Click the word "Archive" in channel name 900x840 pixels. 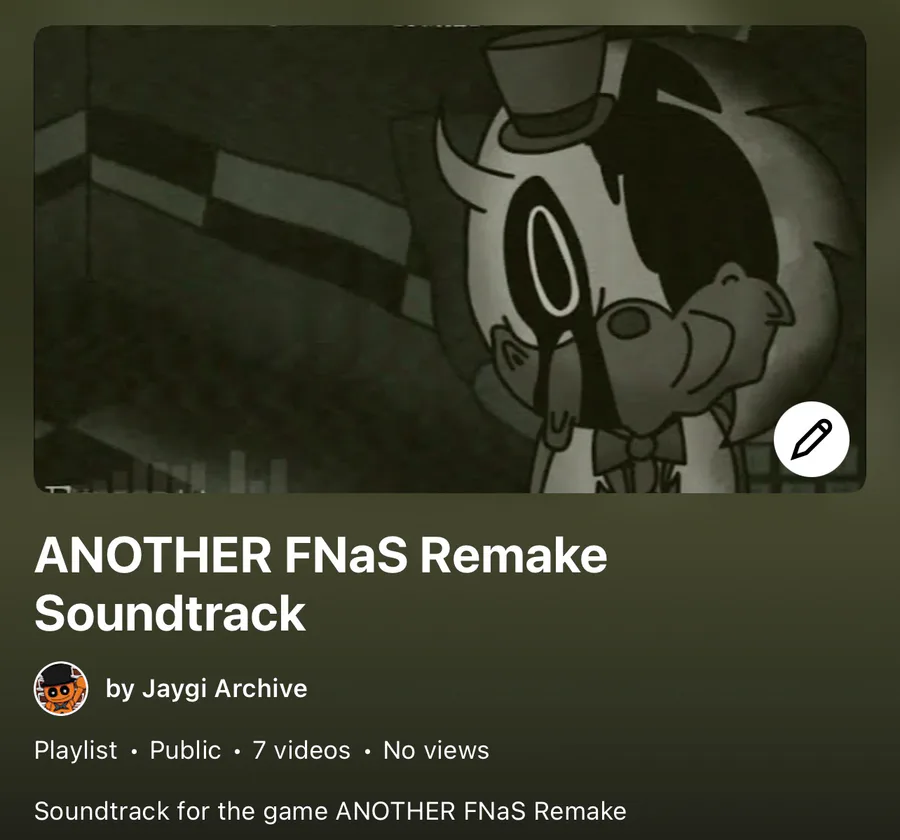pos(261,688)
